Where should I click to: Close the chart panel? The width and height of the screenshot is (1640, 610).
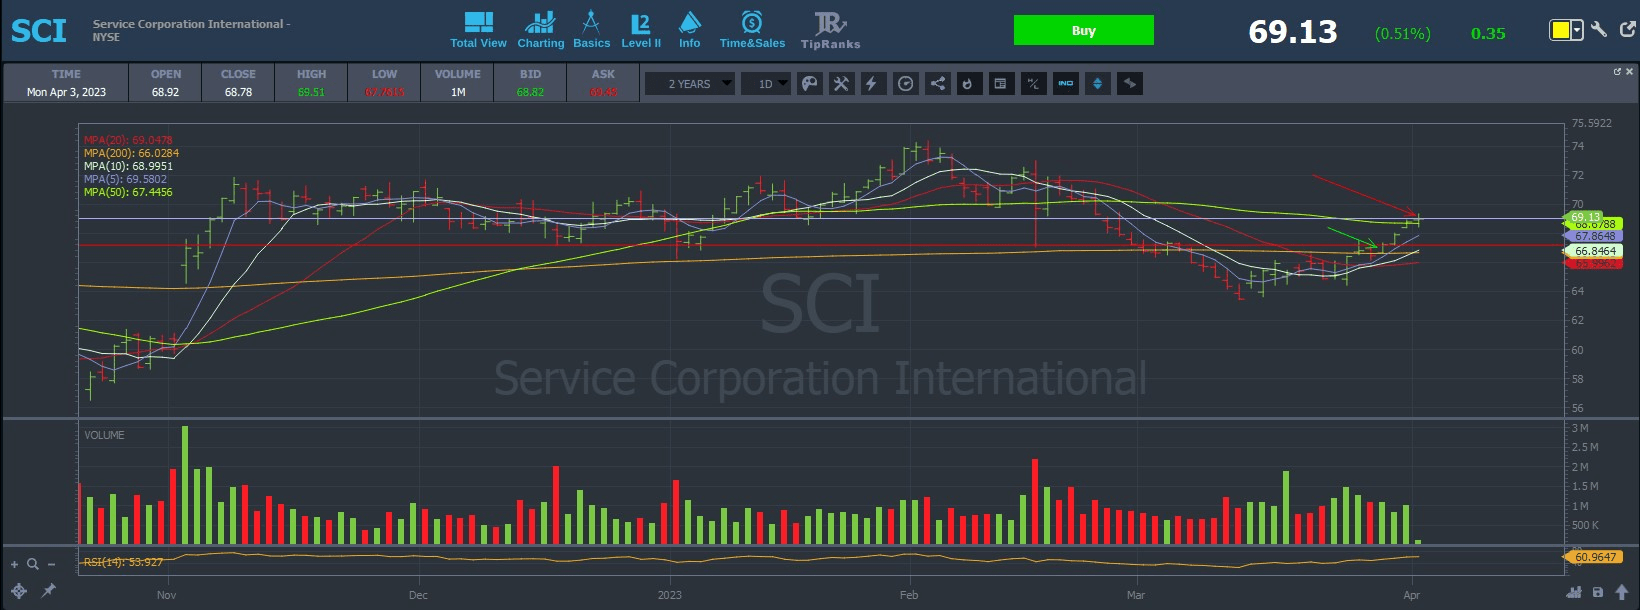[1629, 72]
